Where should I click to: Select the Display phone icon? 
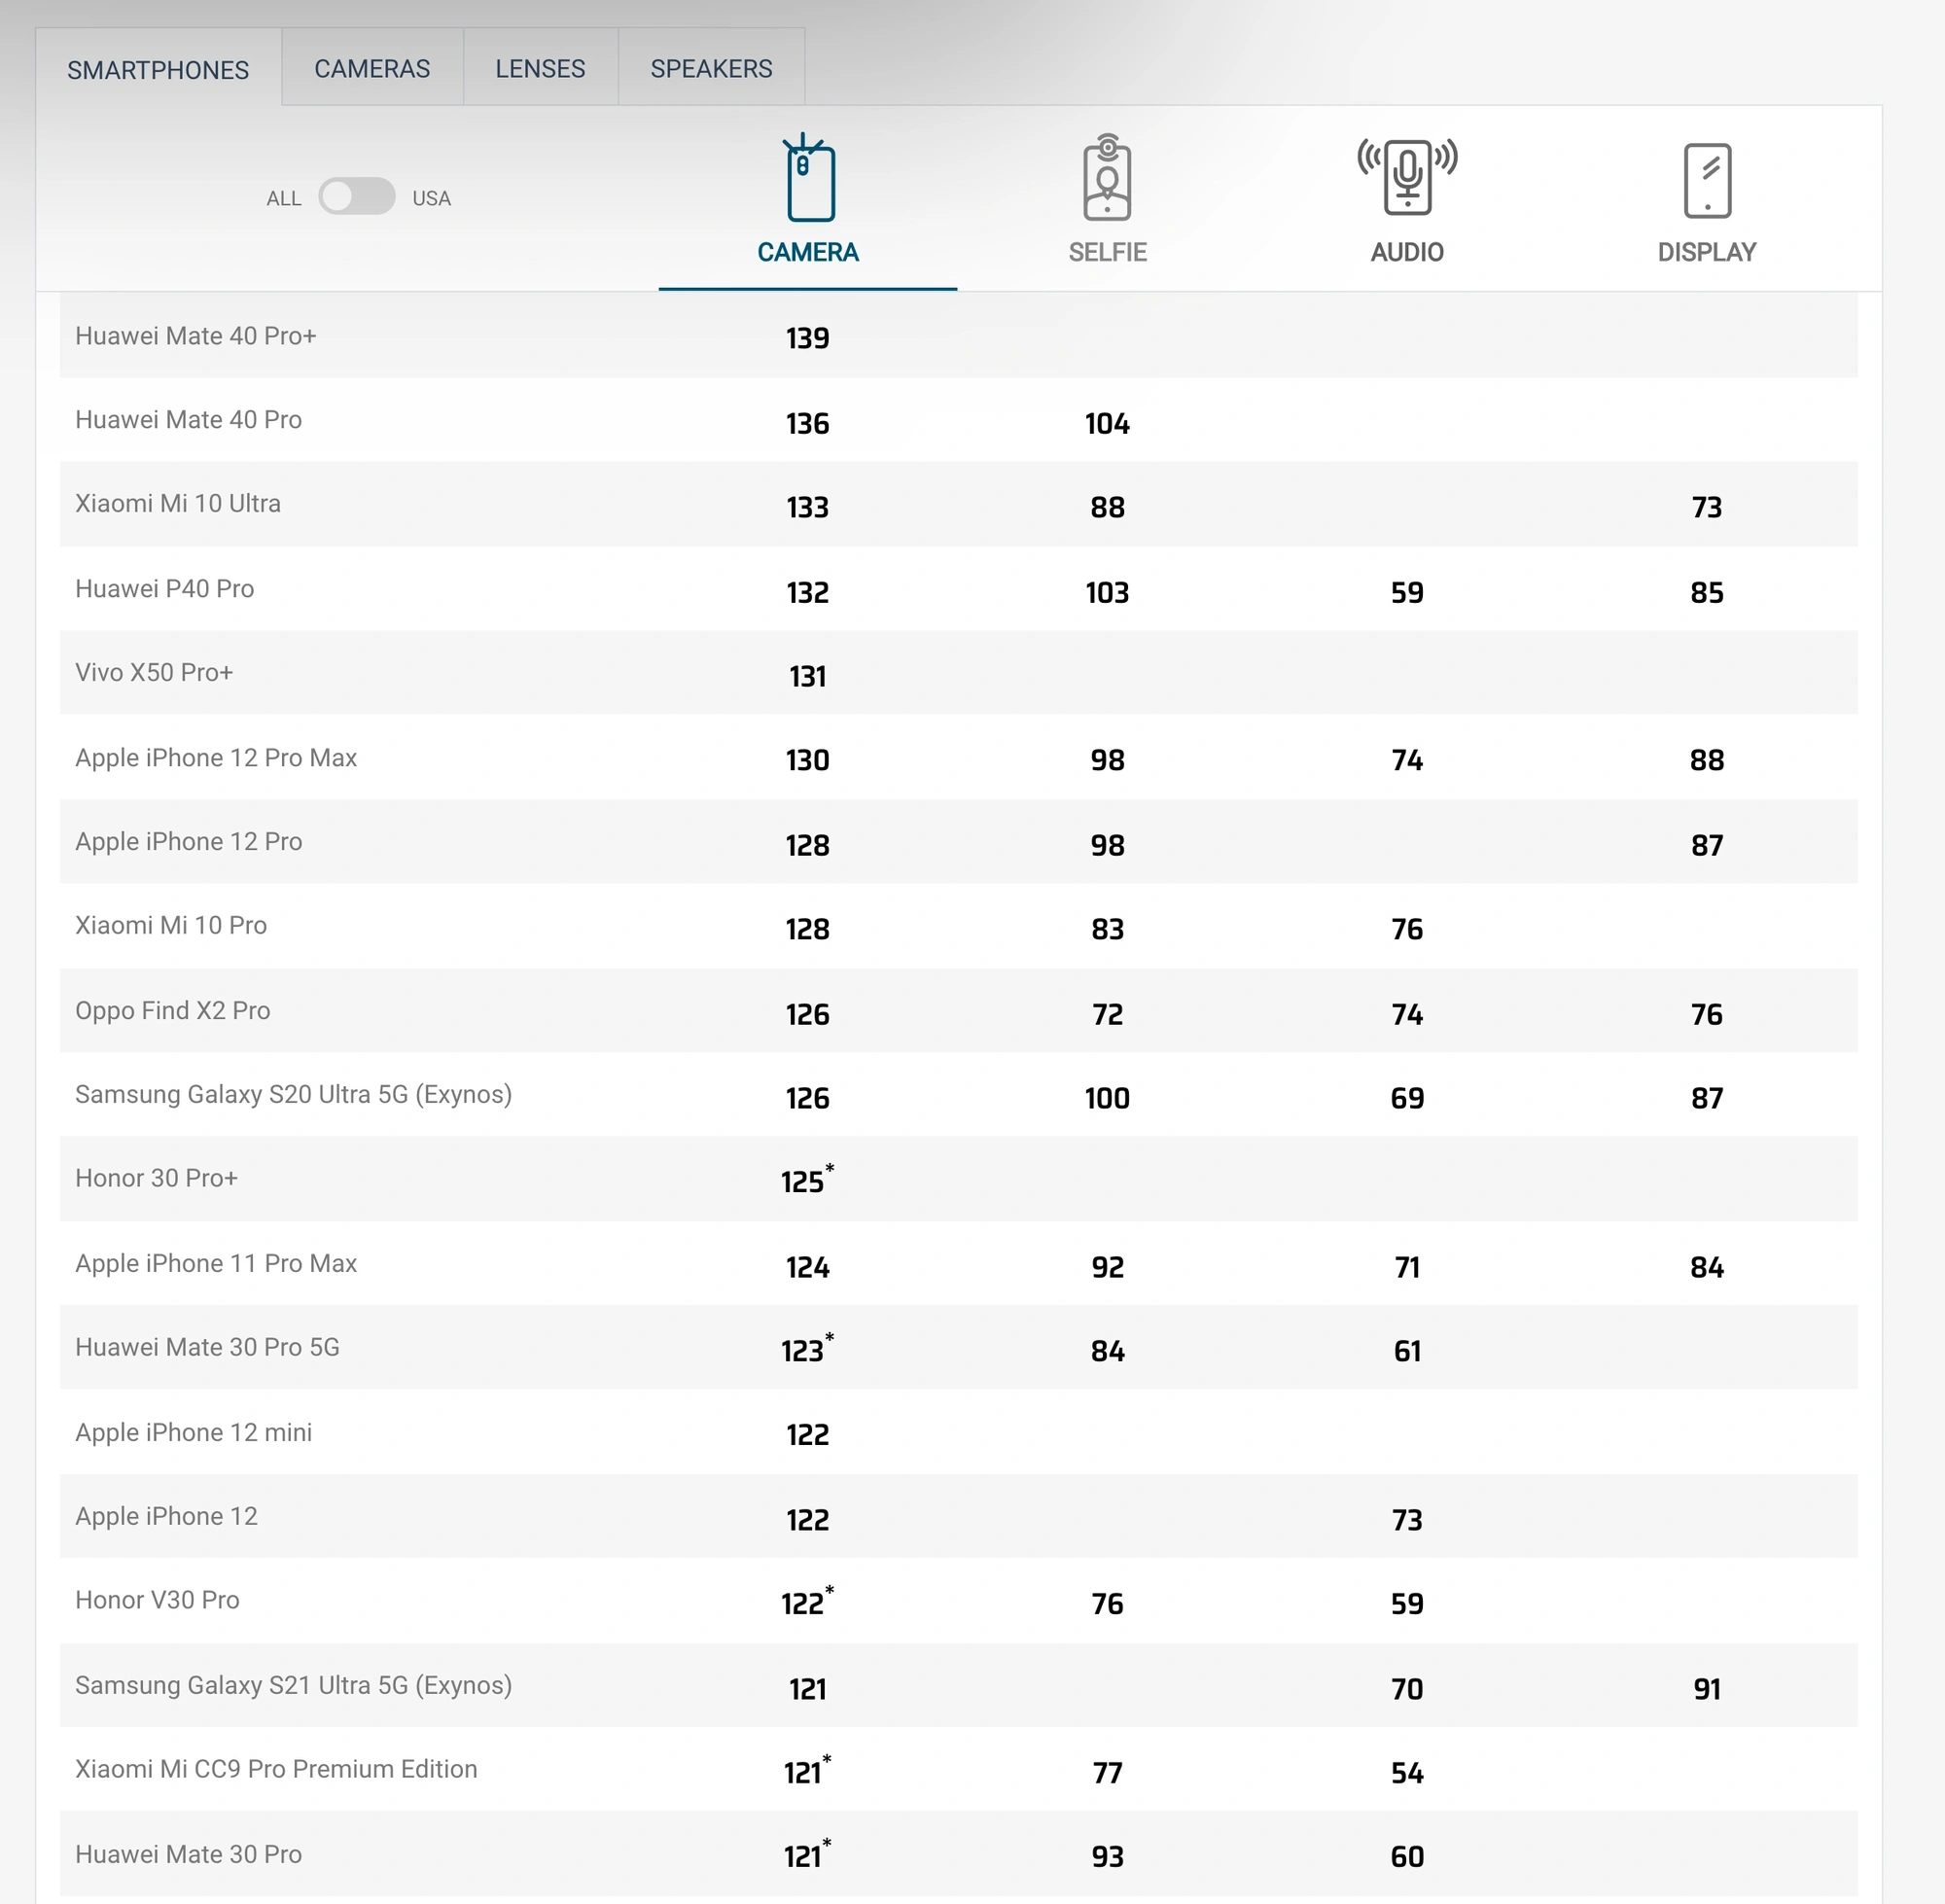(x=1707, y=180)
